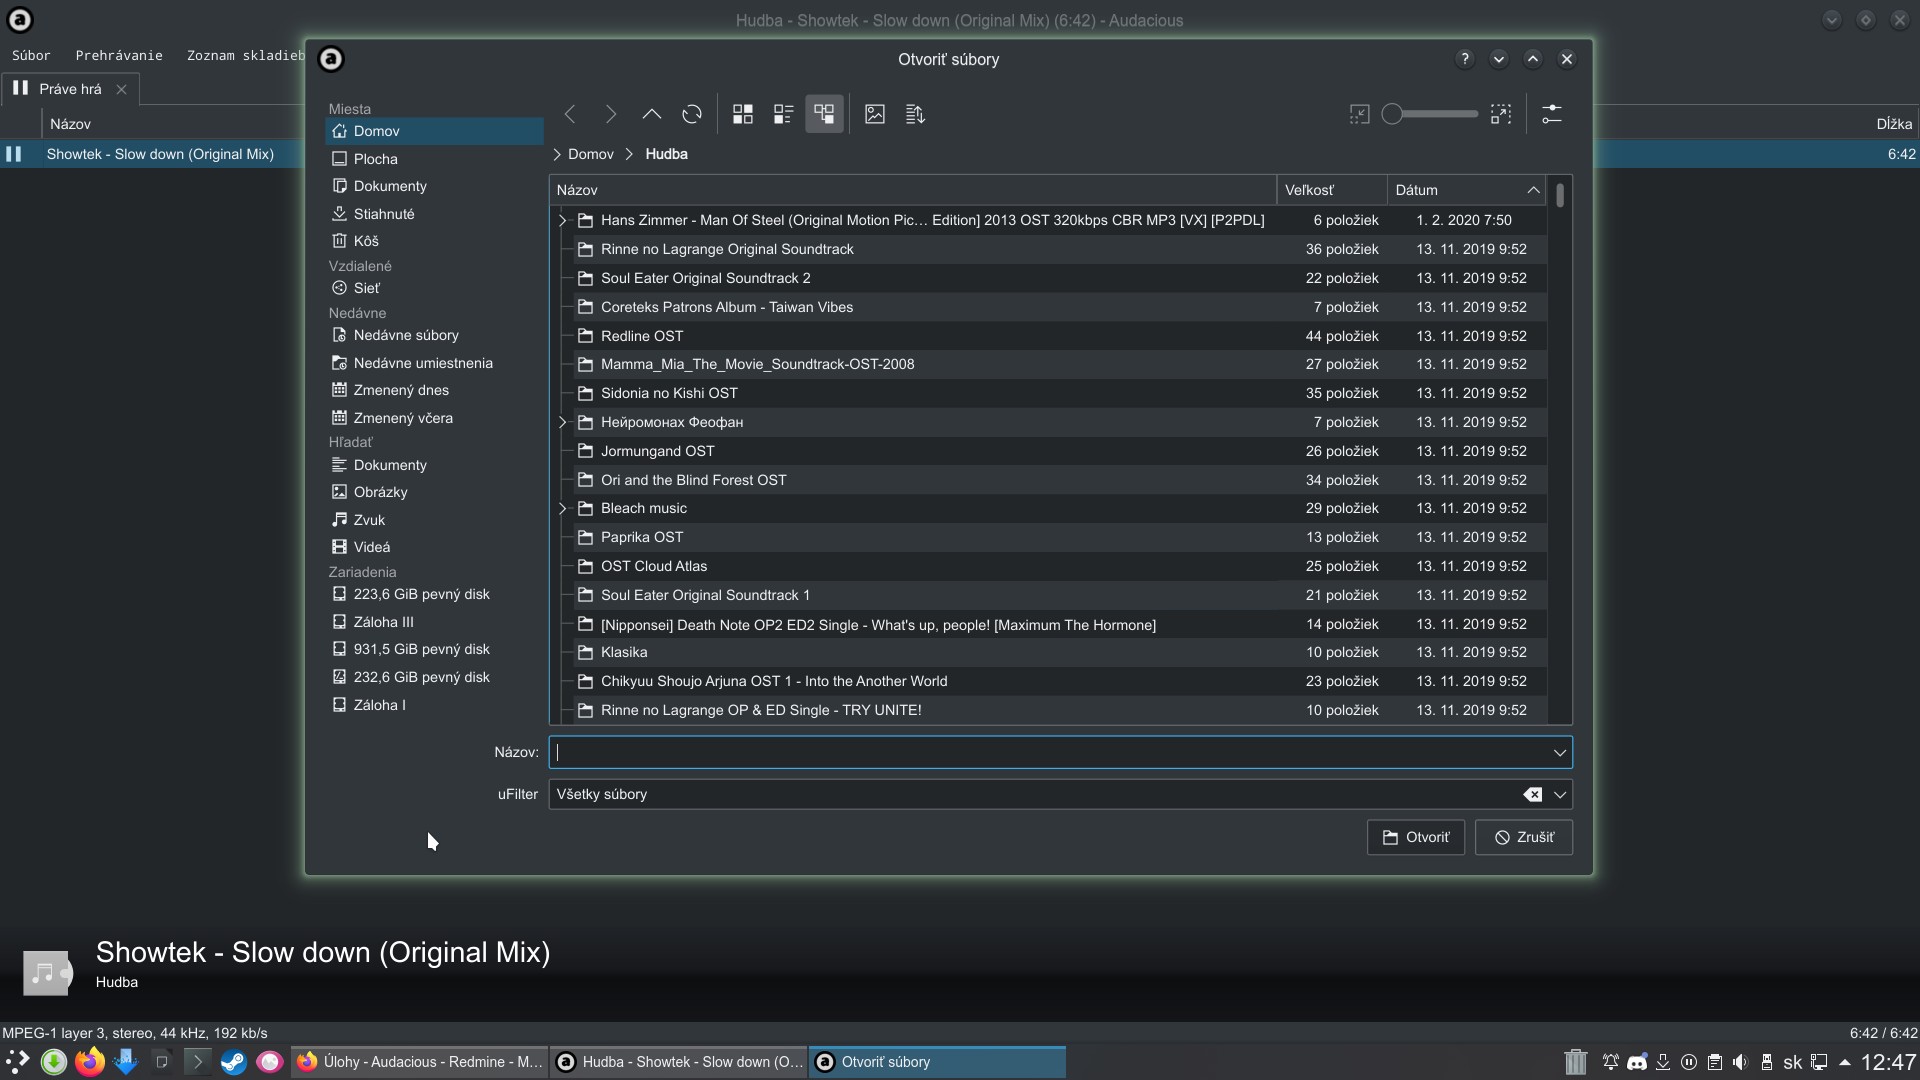
Task: Expand the Bleach music folder
Action: tap(562, 508)
